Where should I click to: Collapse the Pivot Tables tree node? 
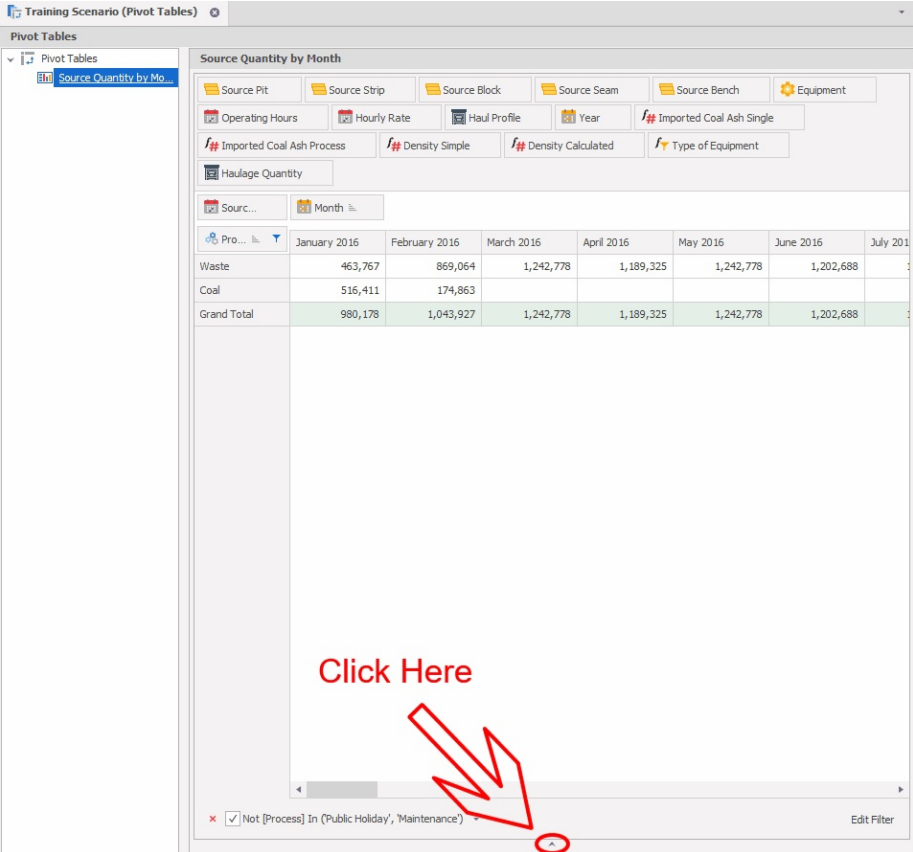click(x=11, y=59)
